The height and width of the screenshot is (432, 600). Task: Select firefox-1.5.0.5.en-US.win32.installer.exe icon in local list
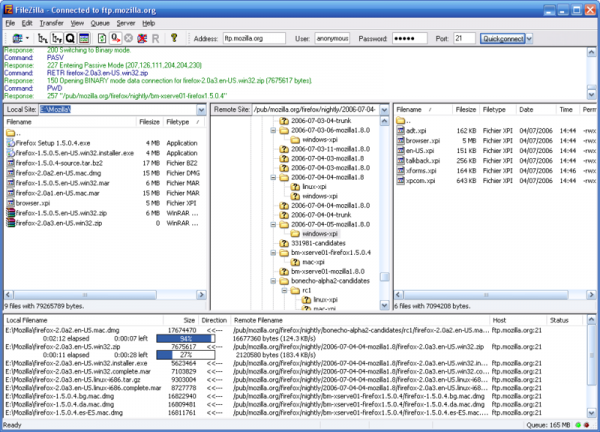tap(11, 153)
